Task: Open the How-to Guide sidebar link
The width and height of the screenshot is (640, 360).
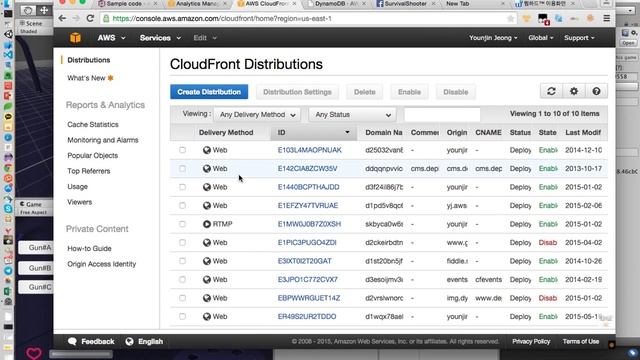Action: tap(89, 249)
